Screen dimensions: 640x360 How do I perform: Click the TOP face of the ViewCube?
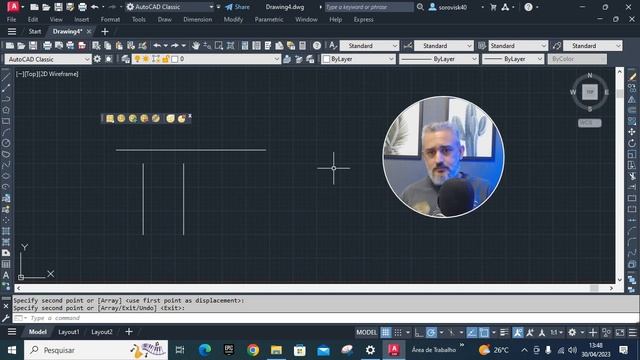590,92
